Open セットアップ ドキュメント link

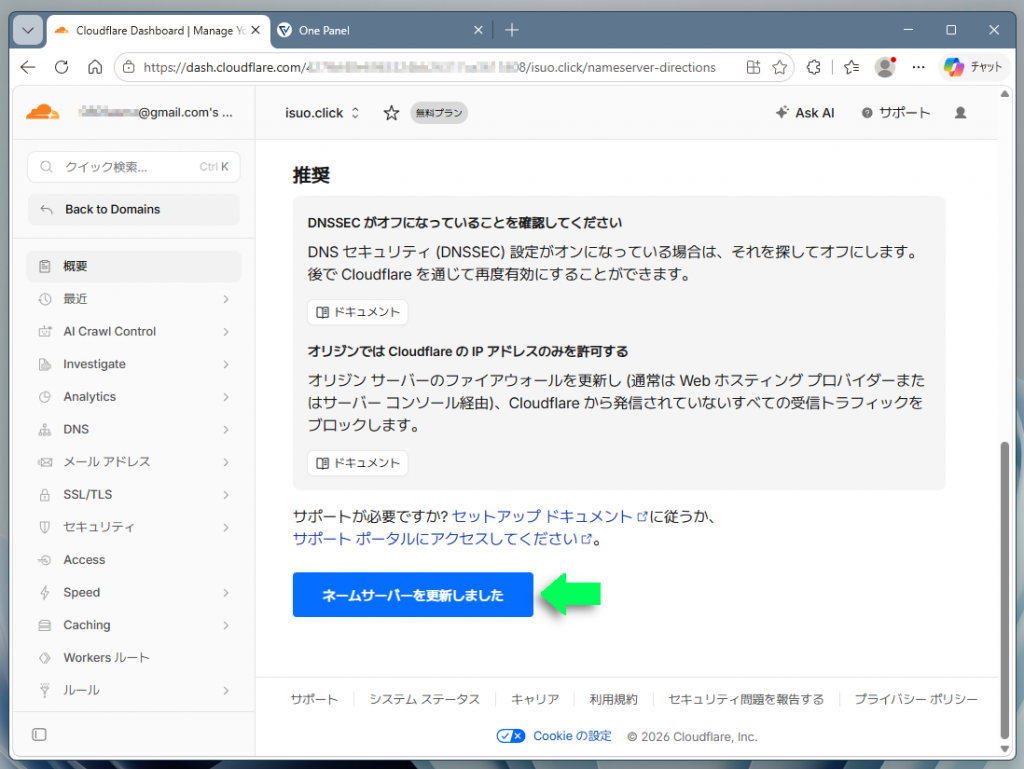click(x=549, y=516)
